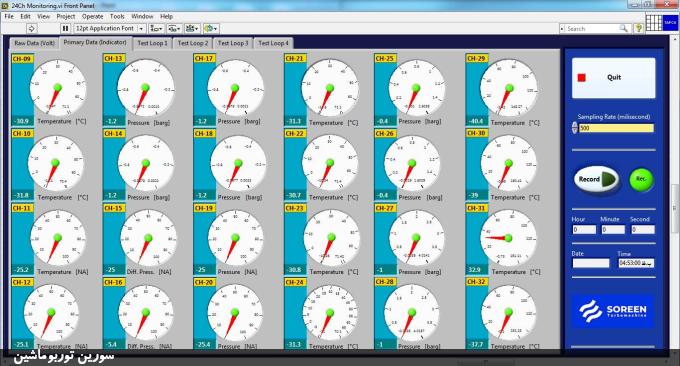This screenshot has height=366, width=680.
Task: Click the Sampling Rate value field
Action: (616, 128)
